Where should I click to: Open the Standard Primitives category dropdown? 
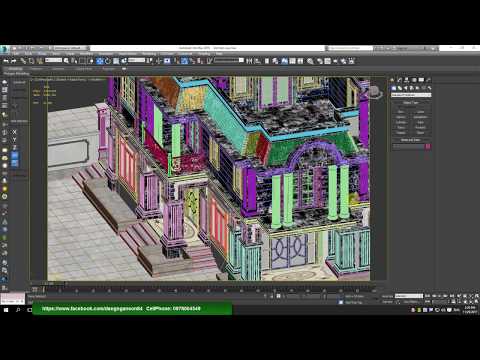click(411, 95)
